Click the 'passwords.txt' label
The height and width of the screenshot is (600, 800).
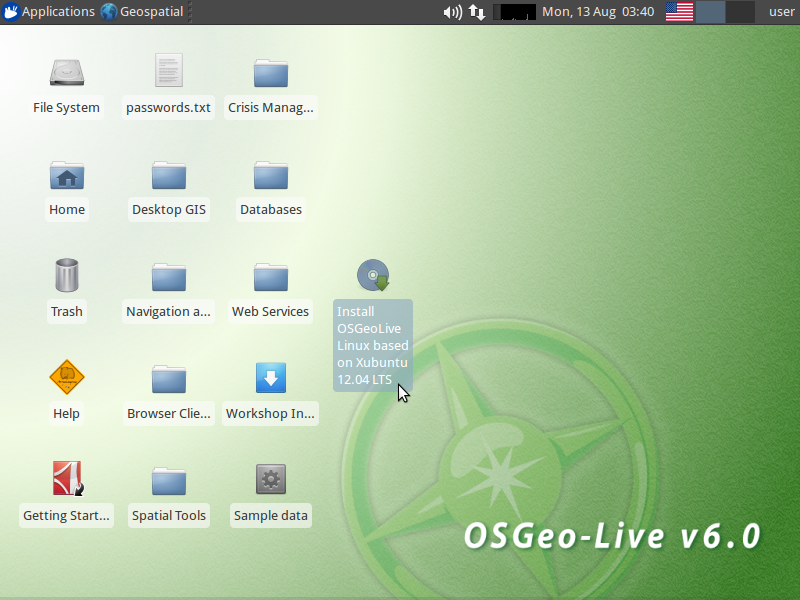click(x=168, y=108)
